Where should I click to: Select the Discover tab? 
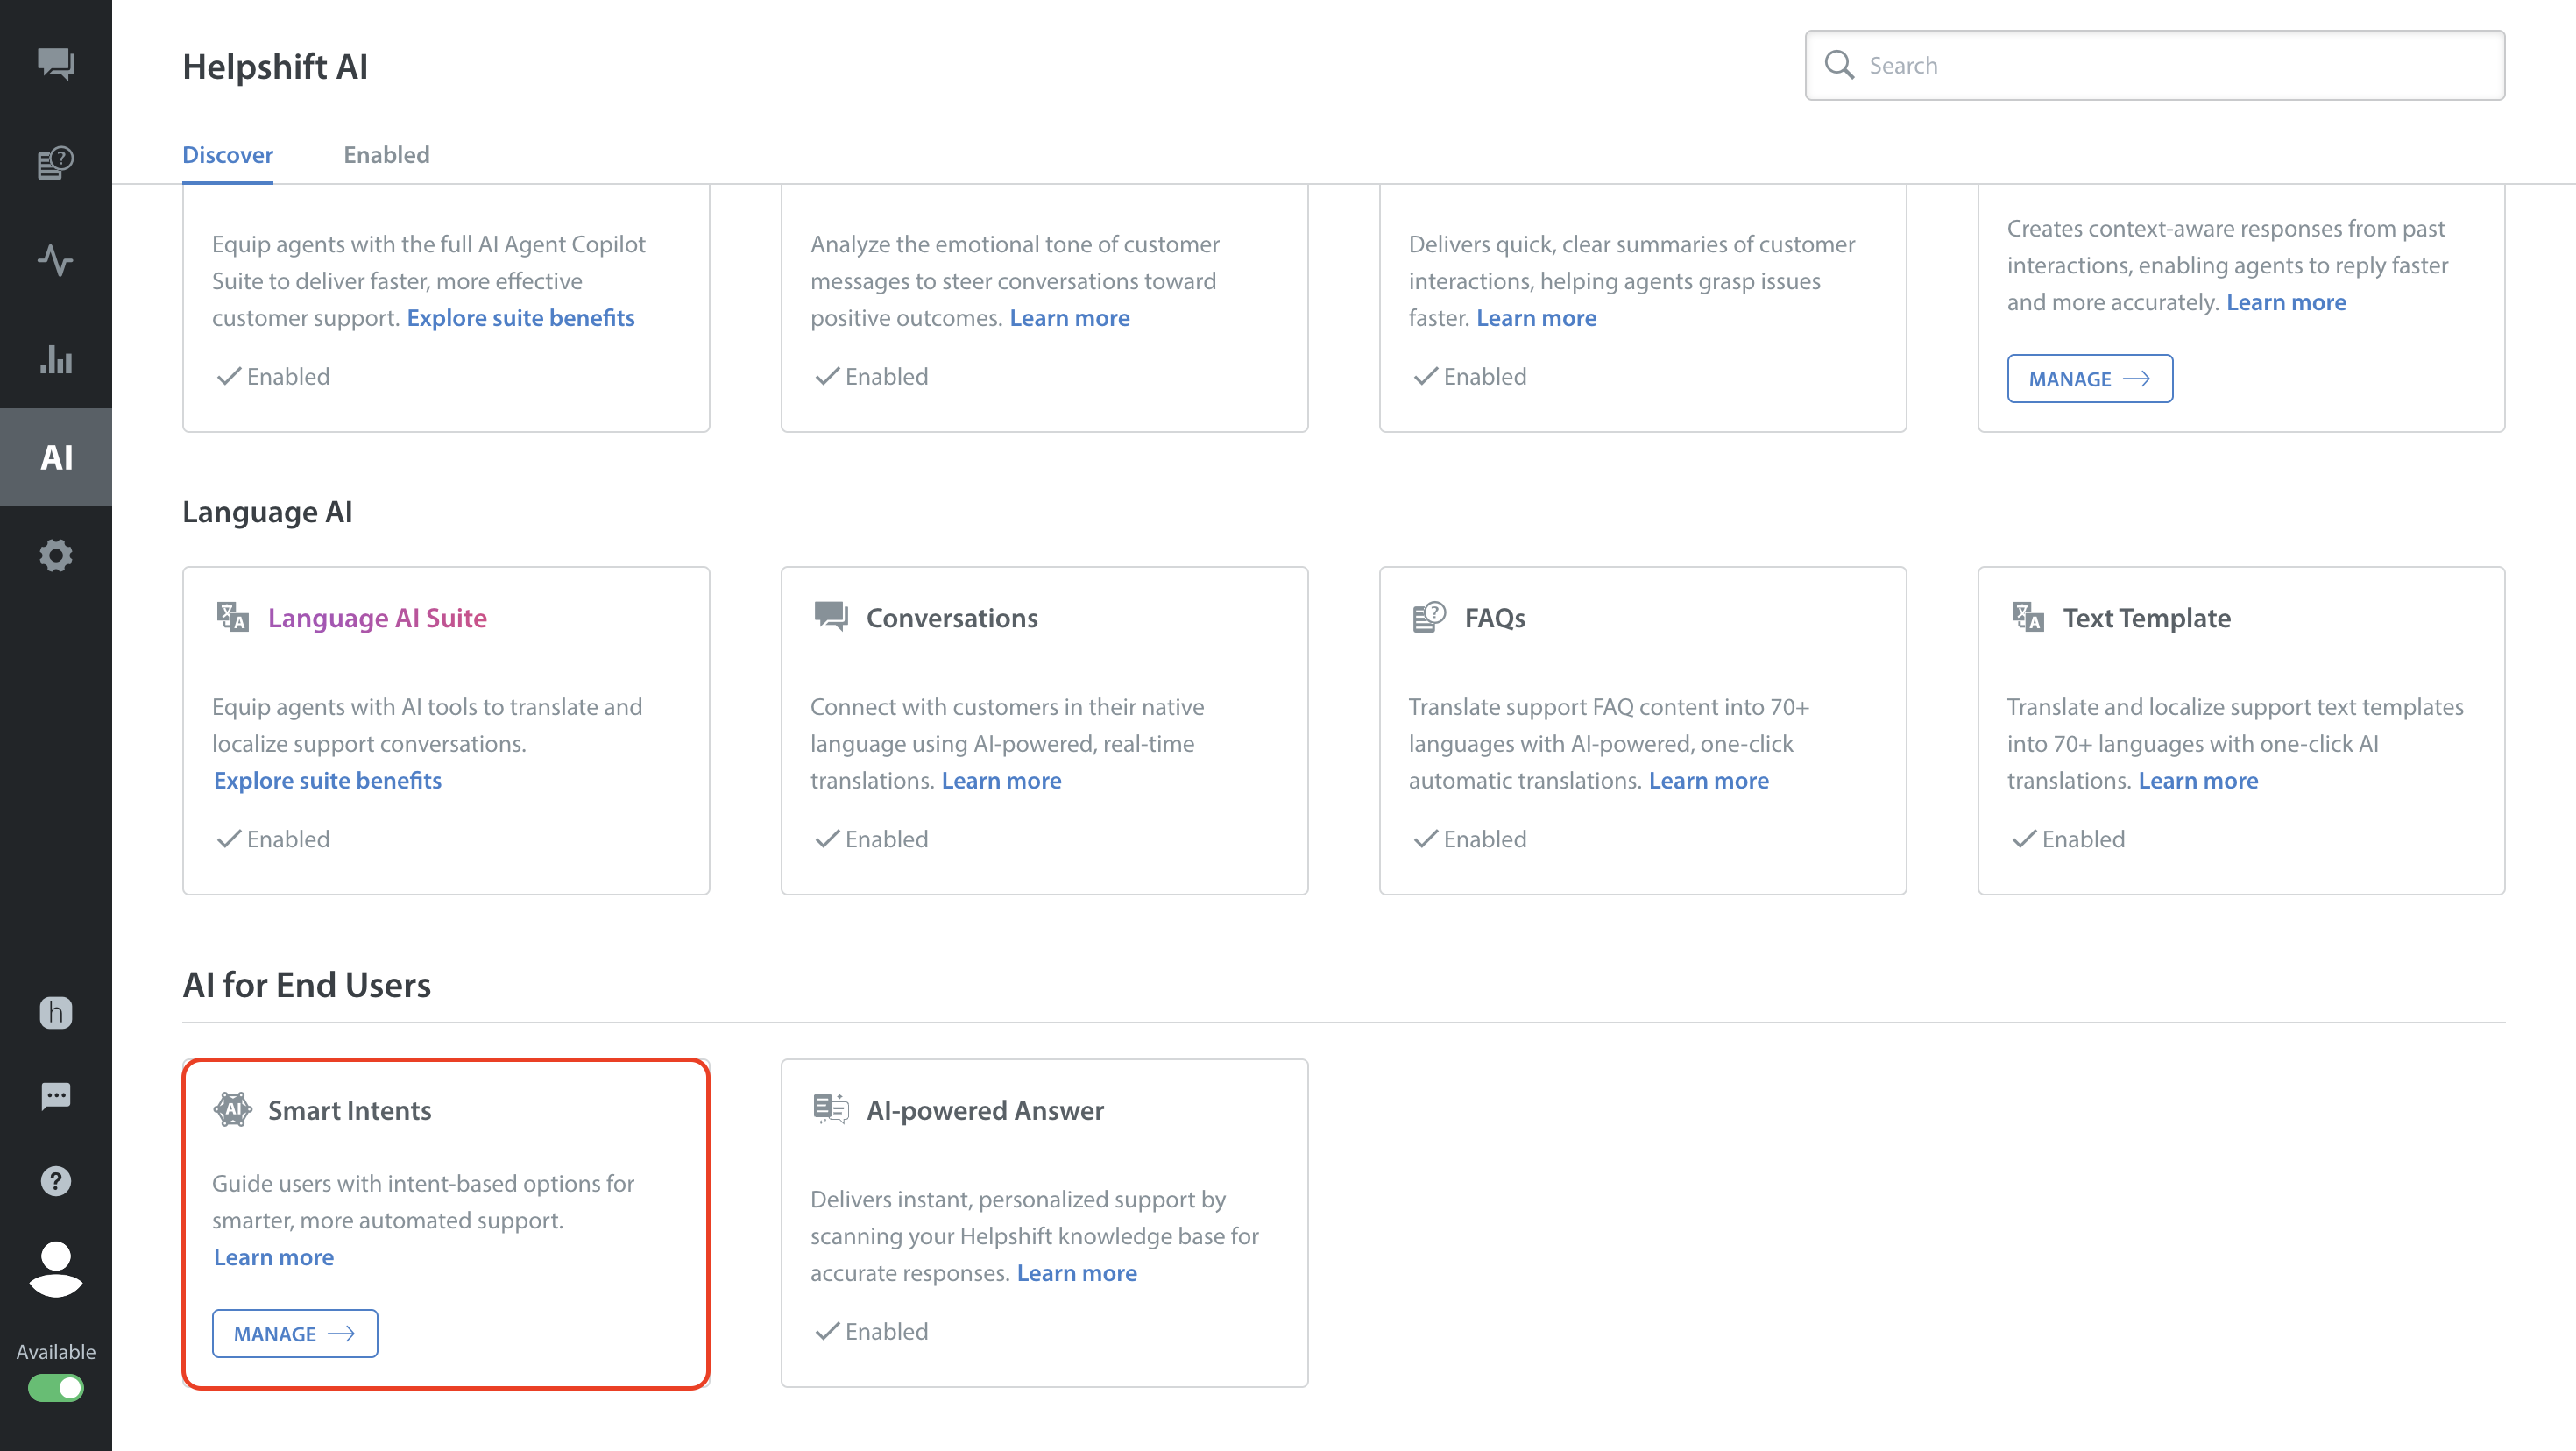pos(227,155)
